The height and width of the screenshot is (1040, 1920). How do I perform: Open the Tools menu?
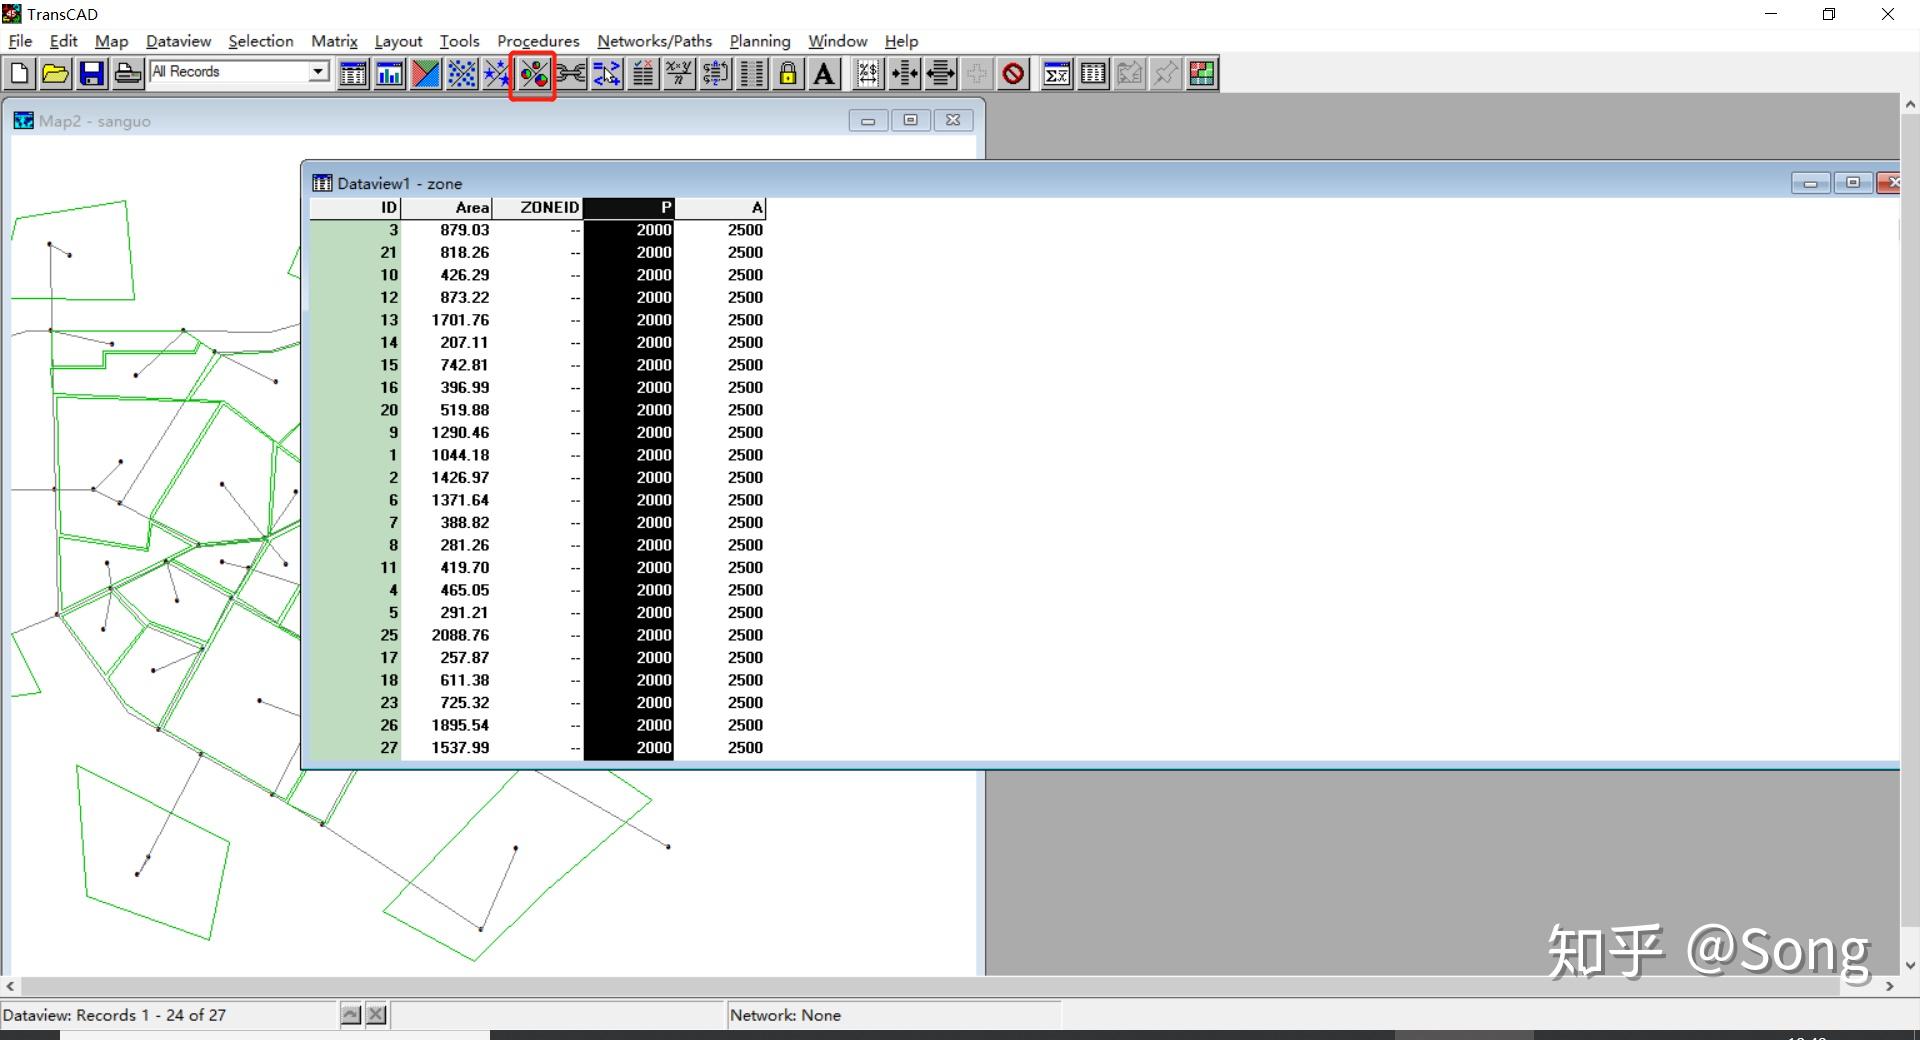pyautogui.click(x=459, y=41)
